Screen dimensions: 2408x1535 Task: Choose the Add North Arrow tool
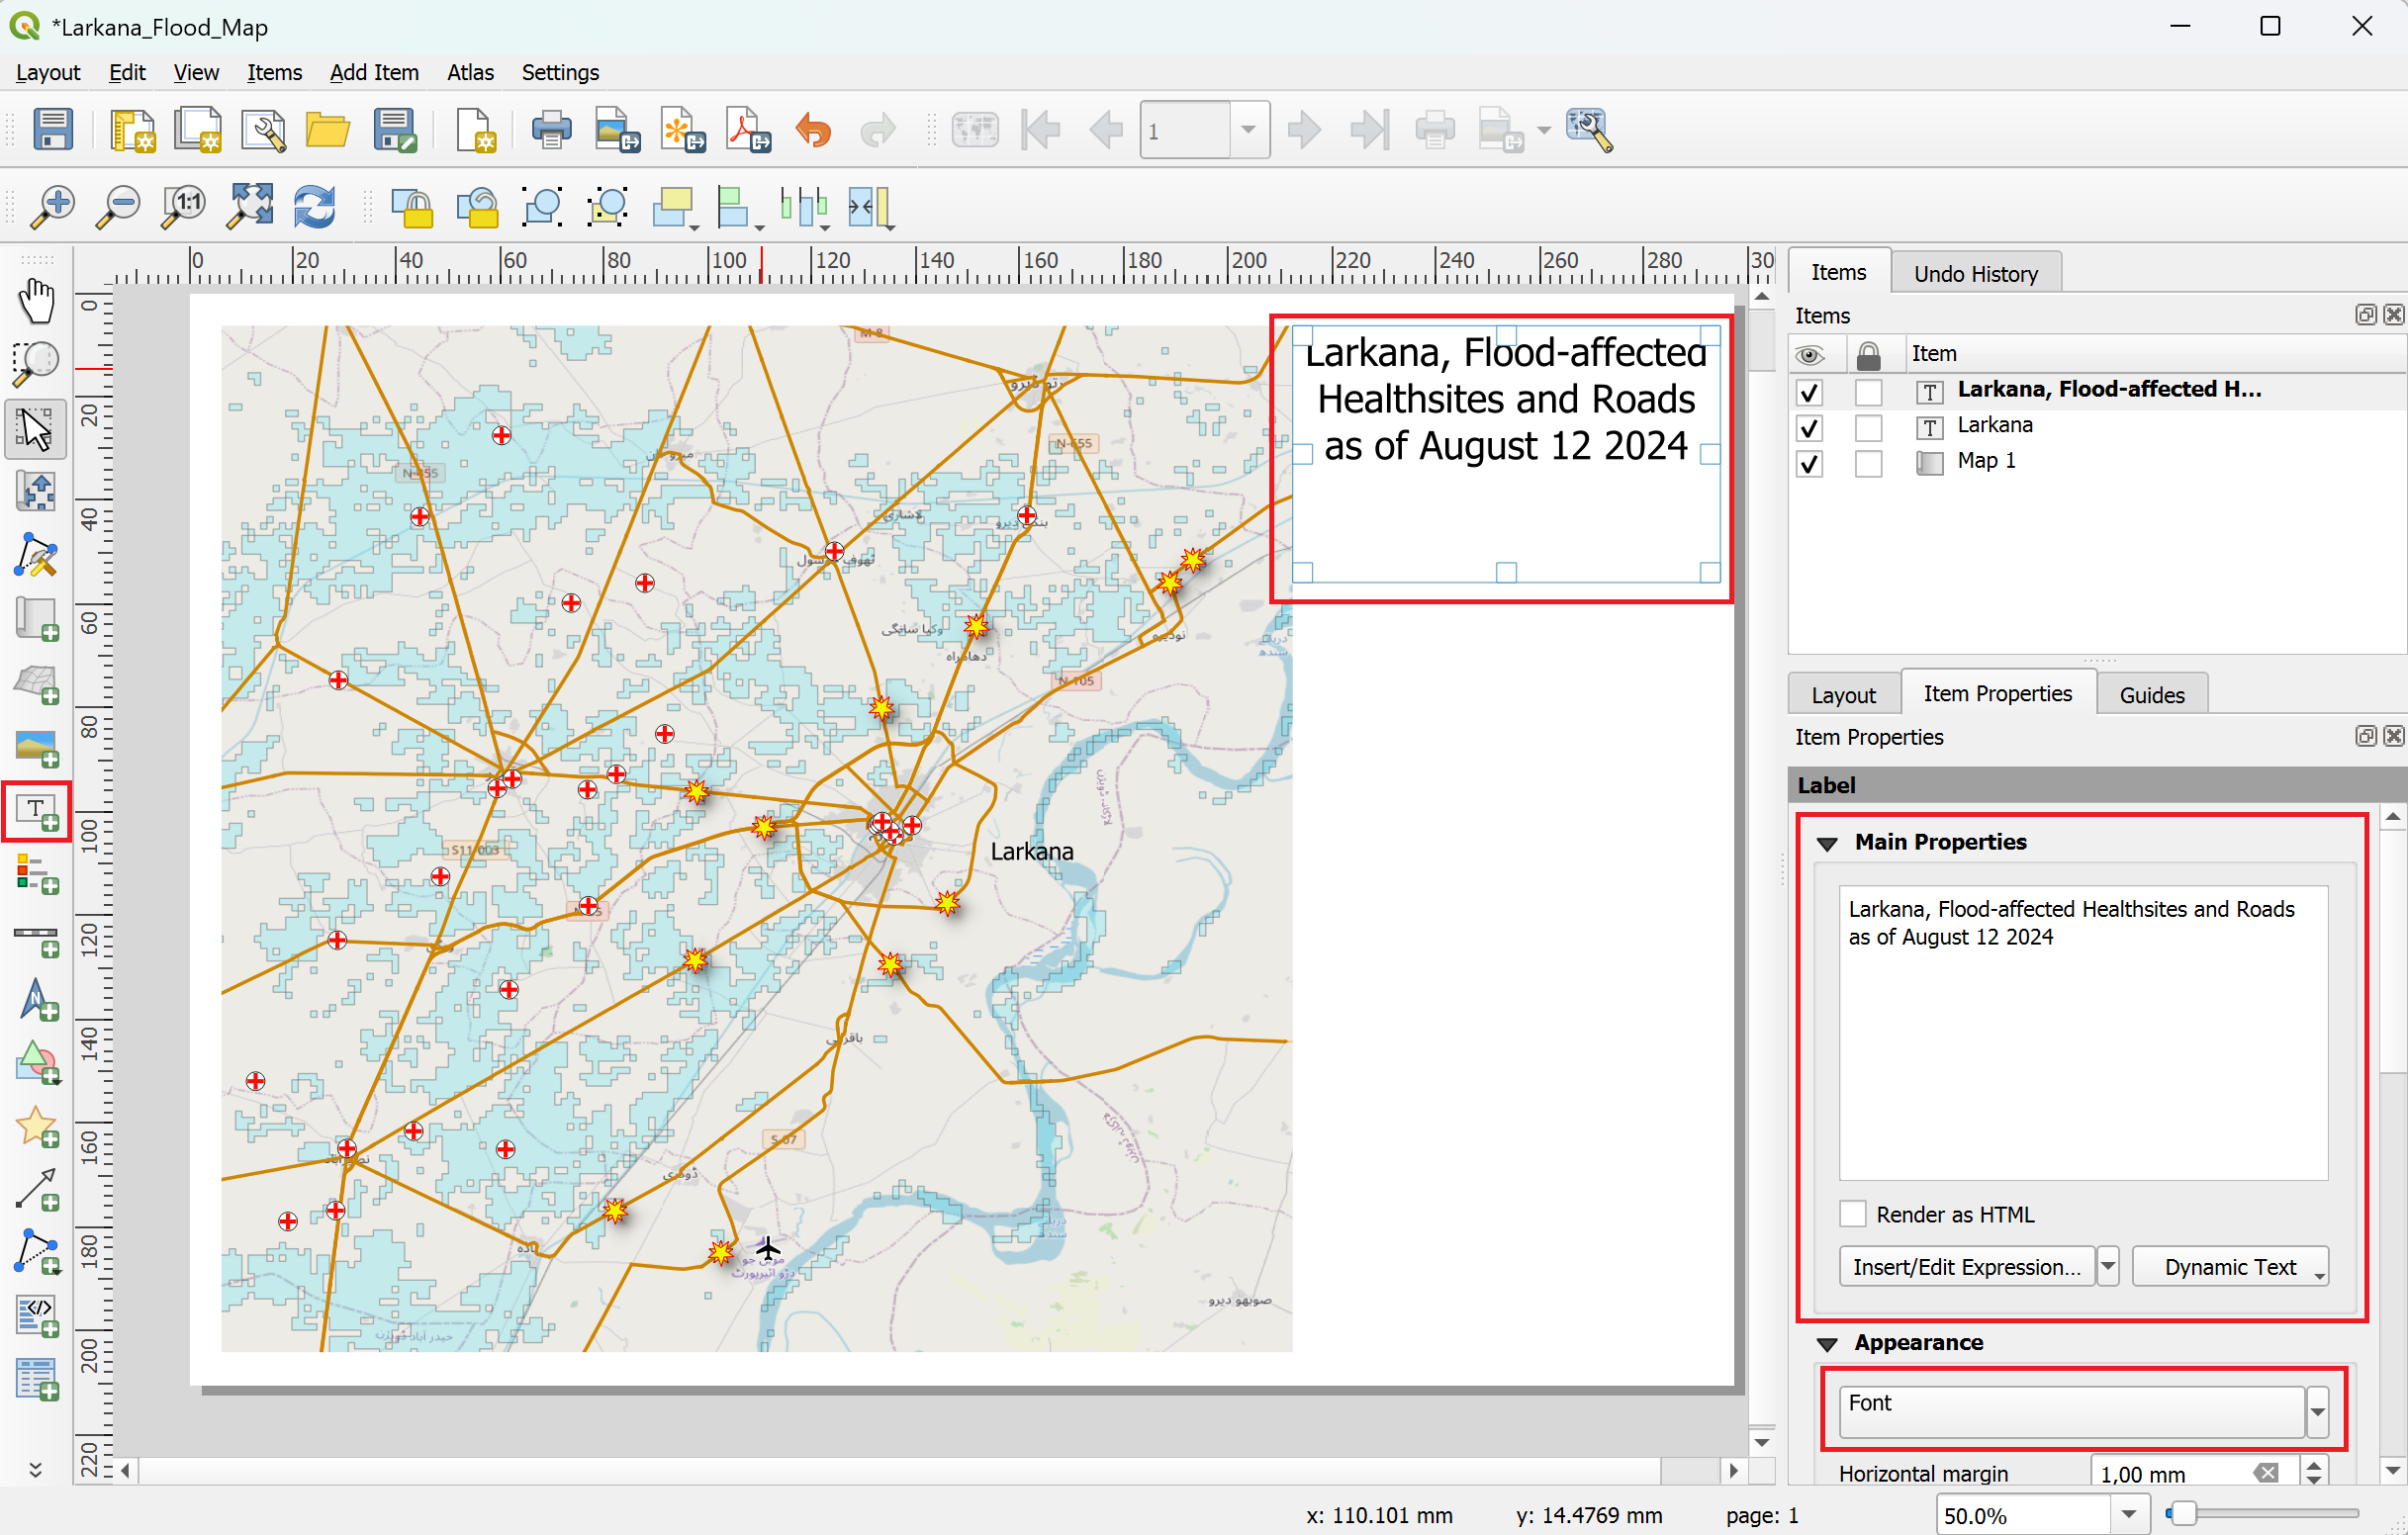36,1001
